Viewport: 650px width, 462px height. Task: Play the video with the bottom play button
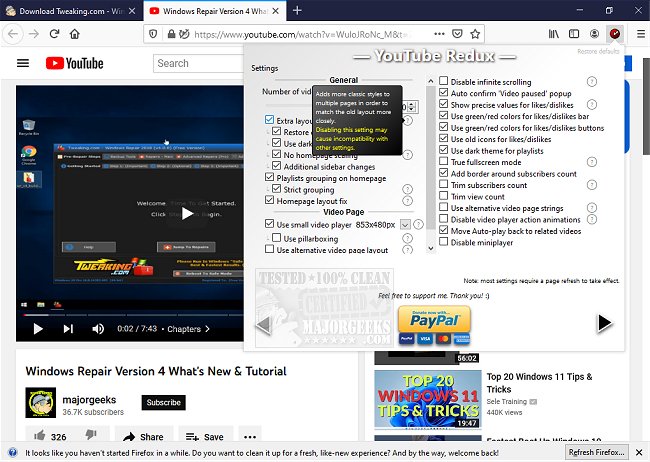tap(38, 329)
